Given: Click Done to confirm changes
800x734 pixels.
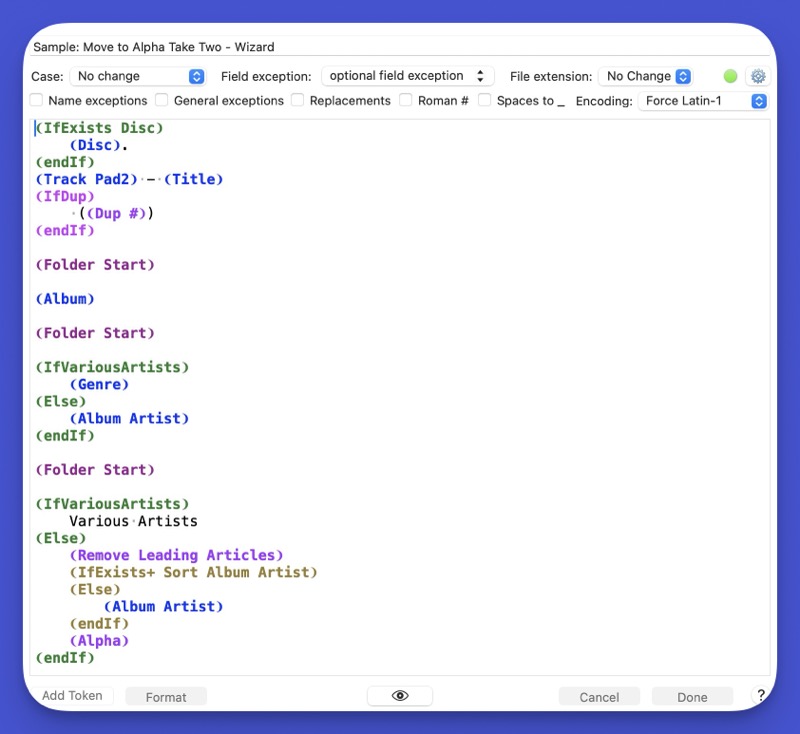Looking at the screenshot, I should click(692, 697).
